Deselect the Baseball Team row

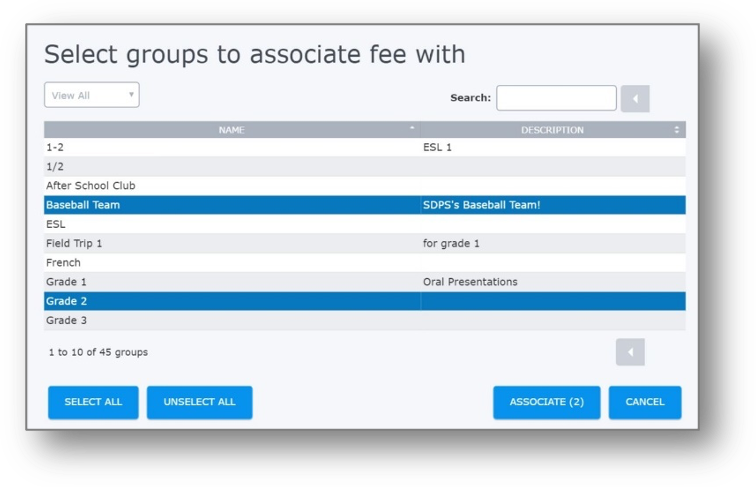tap(364, 205)
